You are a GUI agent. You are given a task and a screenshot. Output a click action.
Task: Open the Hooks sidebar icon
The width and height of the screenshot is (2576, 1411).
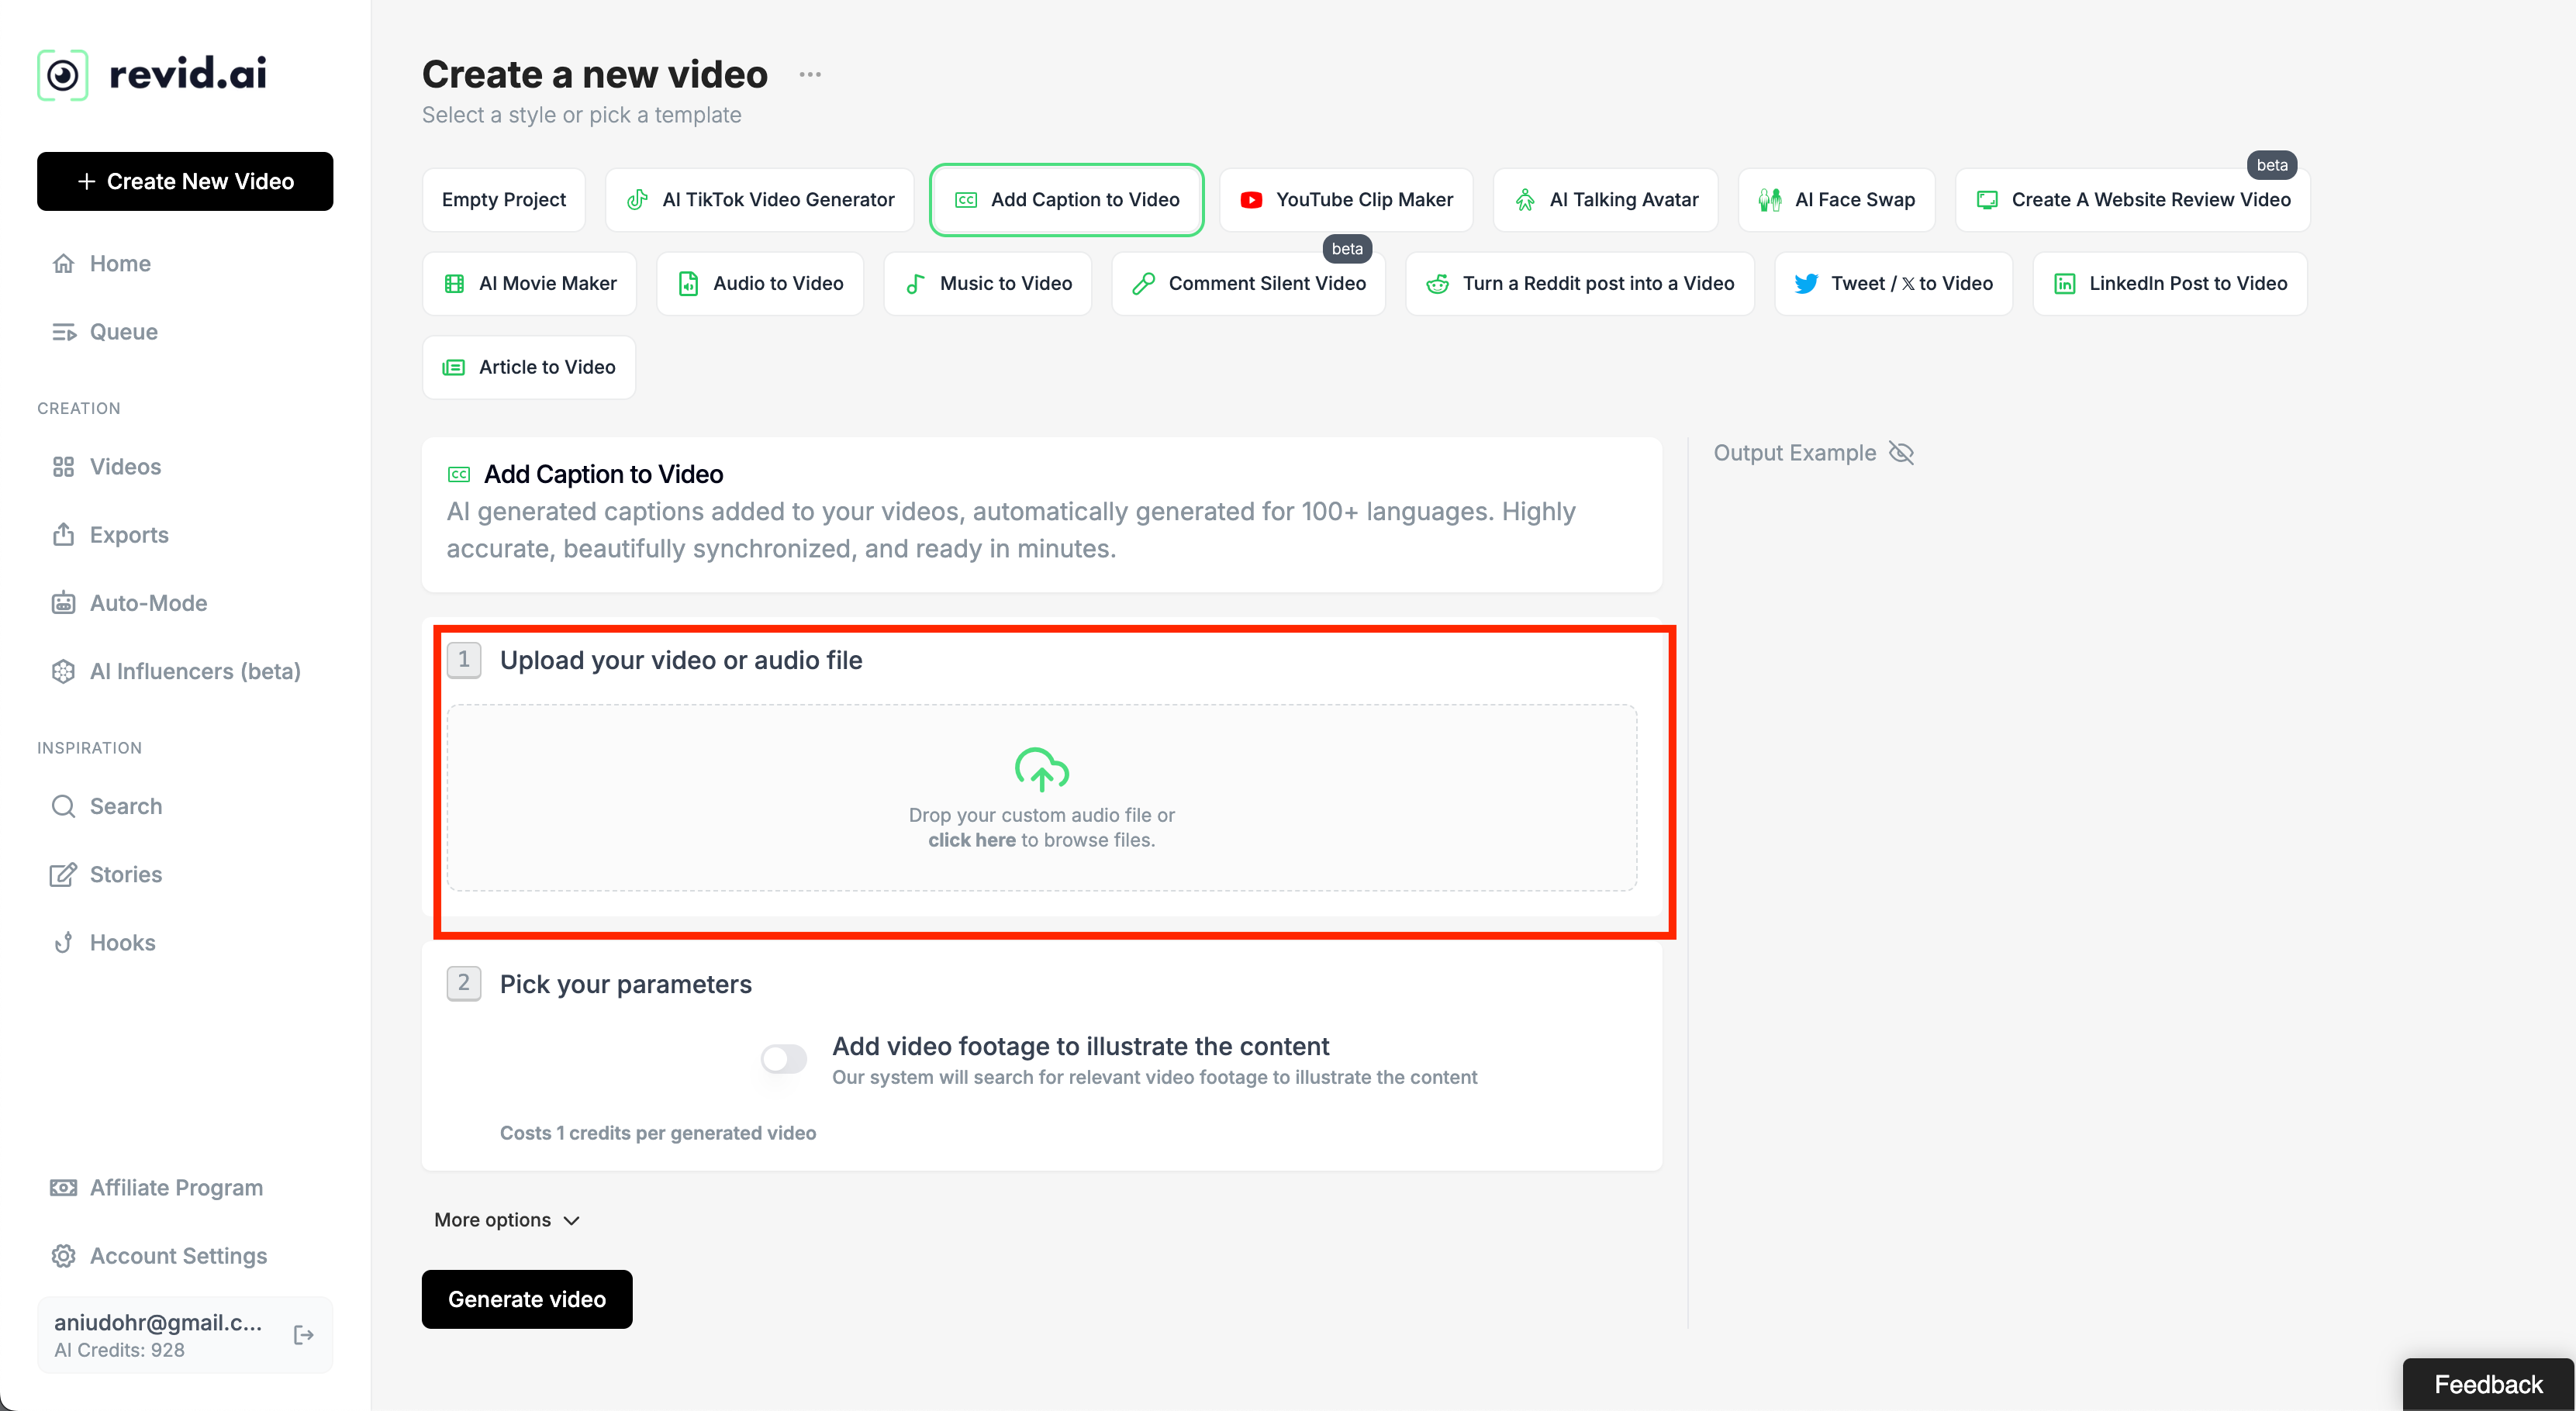[x=63, y=942]
